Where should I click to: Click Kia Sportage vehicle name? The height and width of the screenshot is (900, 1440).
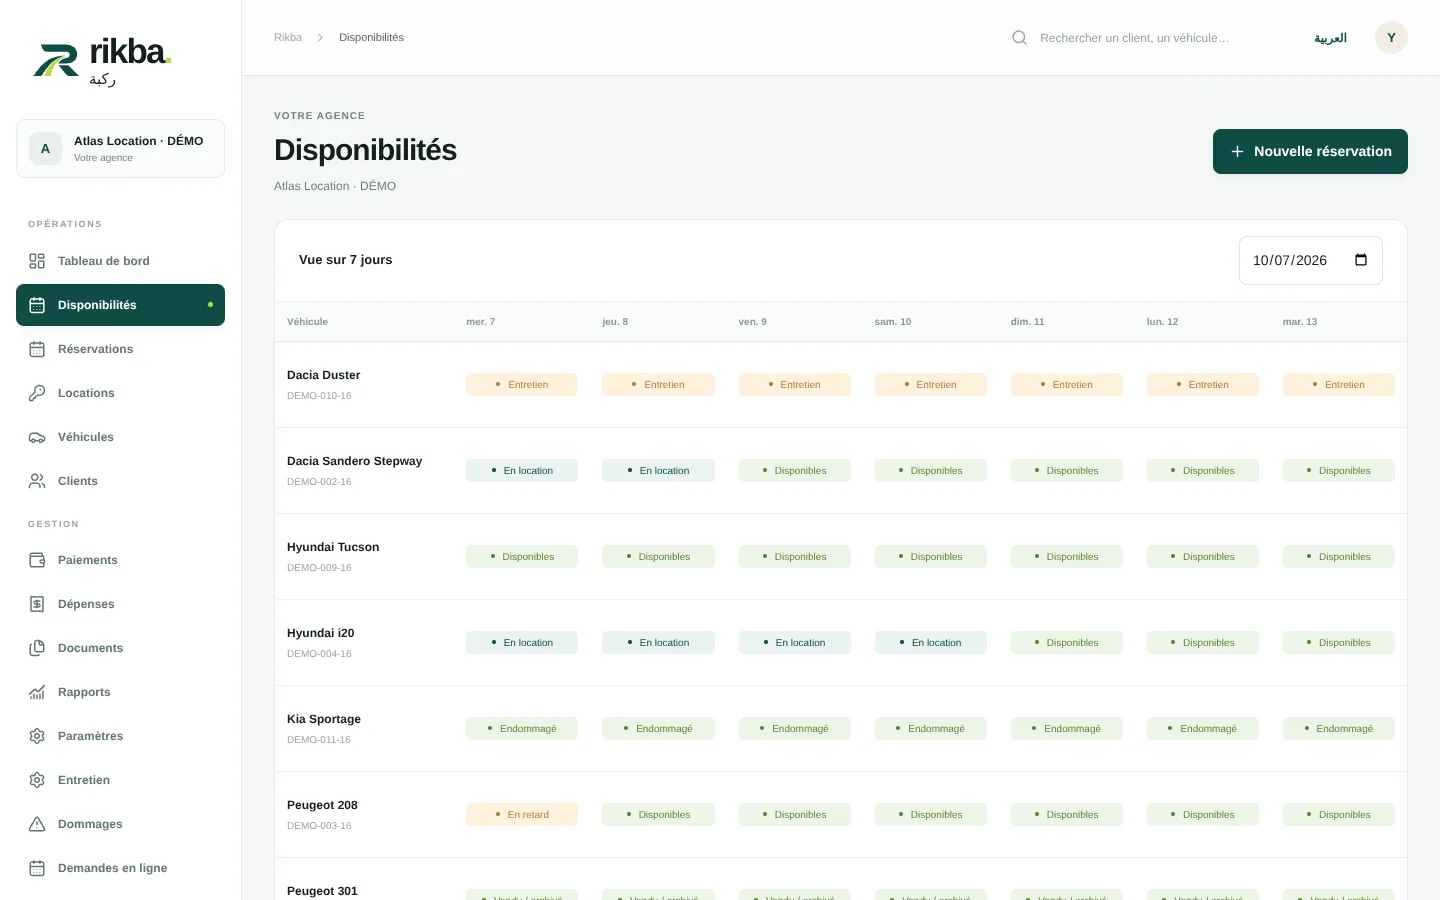[x=324, y=719]
